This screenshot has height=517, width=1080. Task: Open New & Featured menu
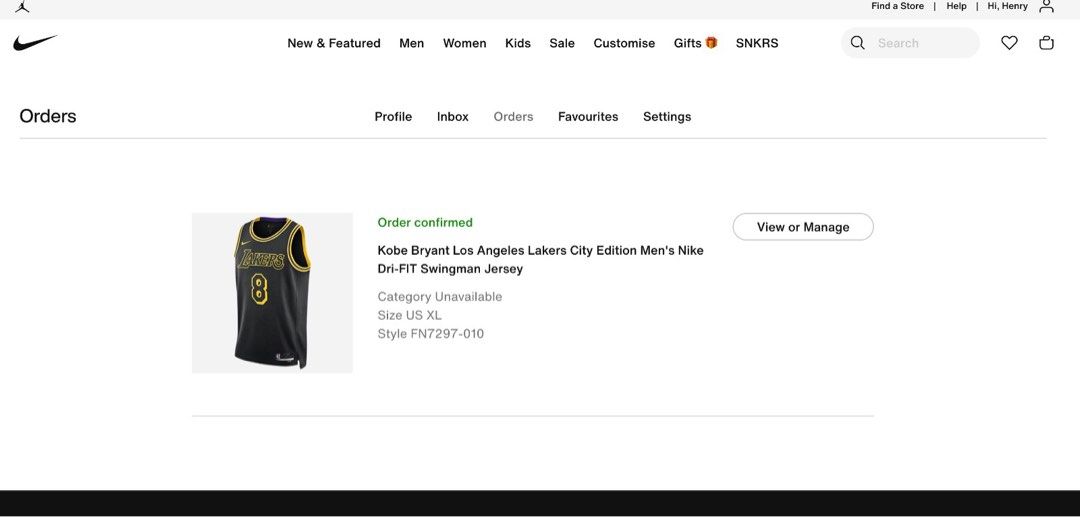pyautogui.click(x=334, y=43)
